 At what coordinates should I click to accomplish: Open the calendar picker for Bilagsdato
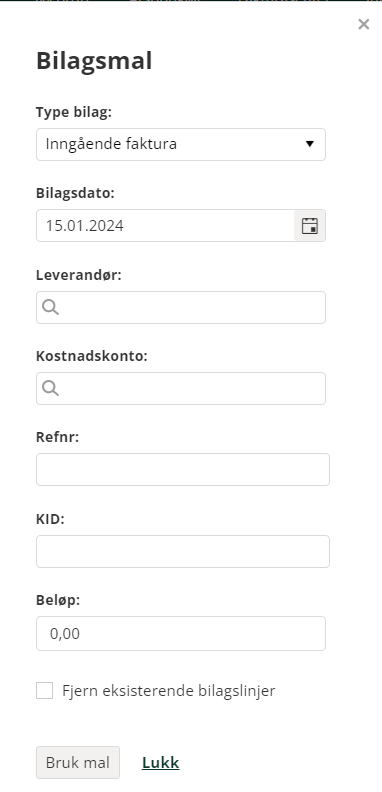[x=310, y=226]
